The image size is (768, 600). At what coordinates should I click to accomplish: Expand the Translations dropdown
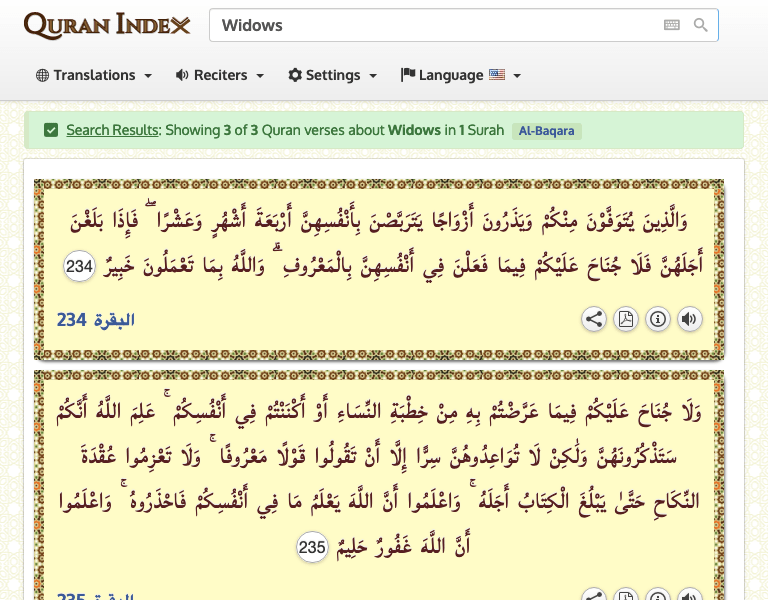pos(93,75)
